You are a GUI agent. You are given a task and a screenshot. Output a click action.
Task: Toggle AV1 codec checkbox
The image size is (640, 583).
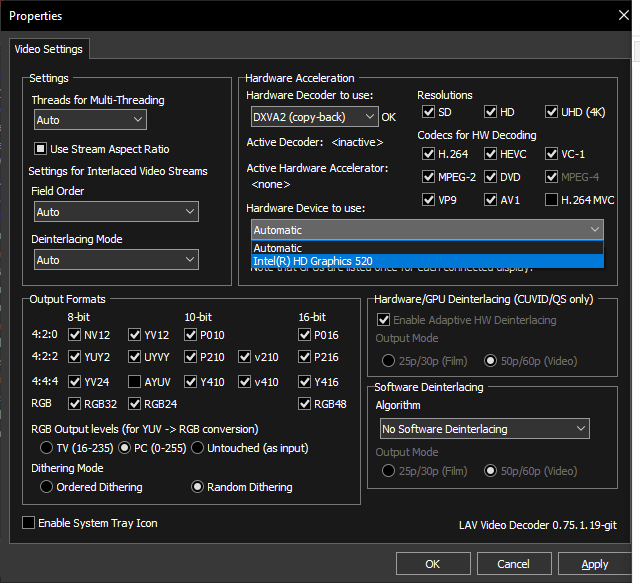pyautogui.click(x=490, y=200)
